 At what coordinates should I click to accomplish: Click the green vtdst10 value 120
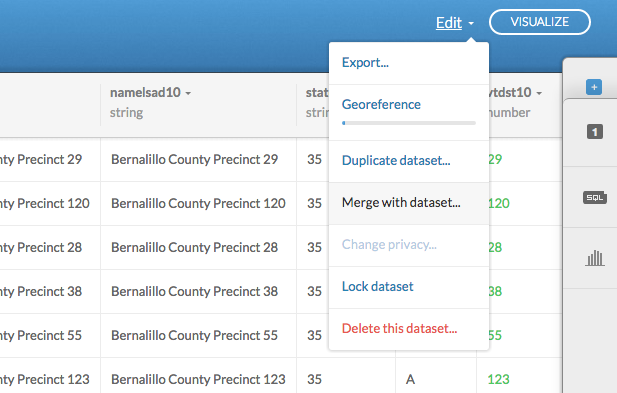point(499,203)
